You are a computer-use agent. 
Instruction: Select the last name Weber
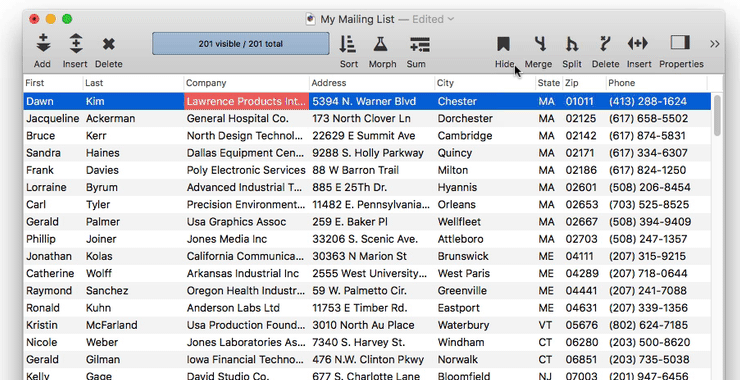point(101,343)
